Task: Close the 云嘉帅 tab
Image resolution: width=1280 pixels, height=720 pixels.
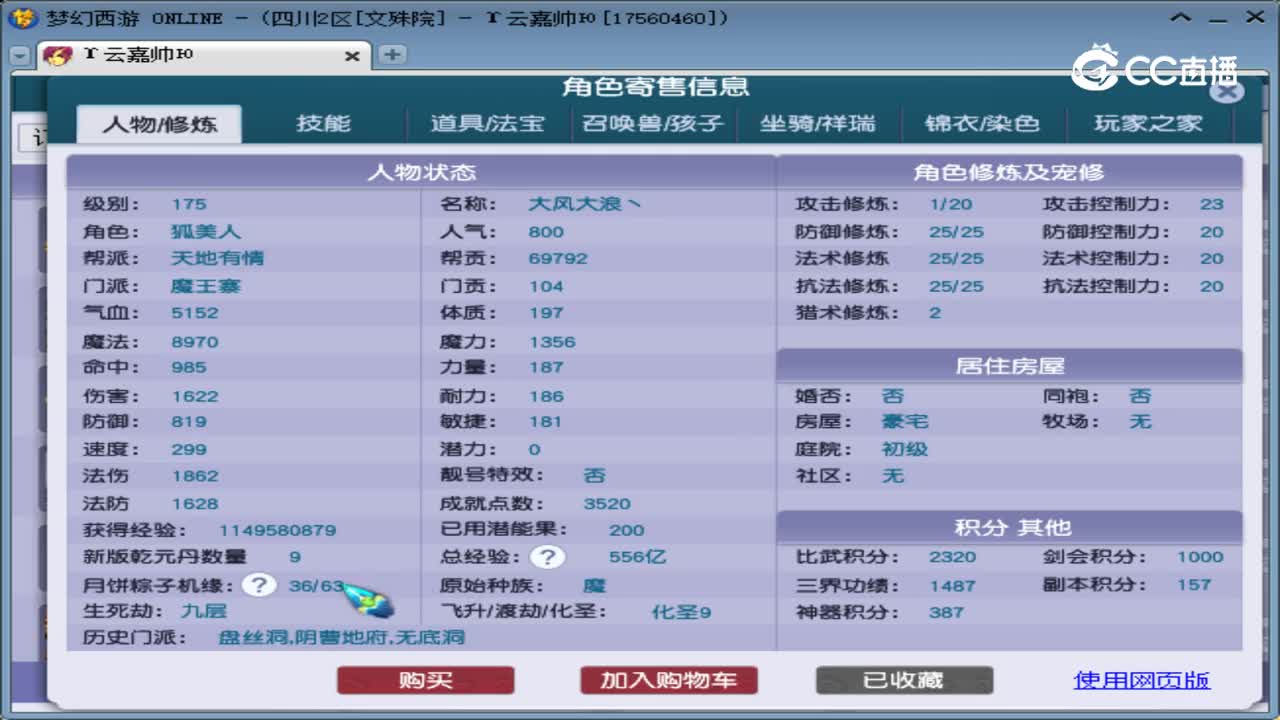Action: coord(352,56)
